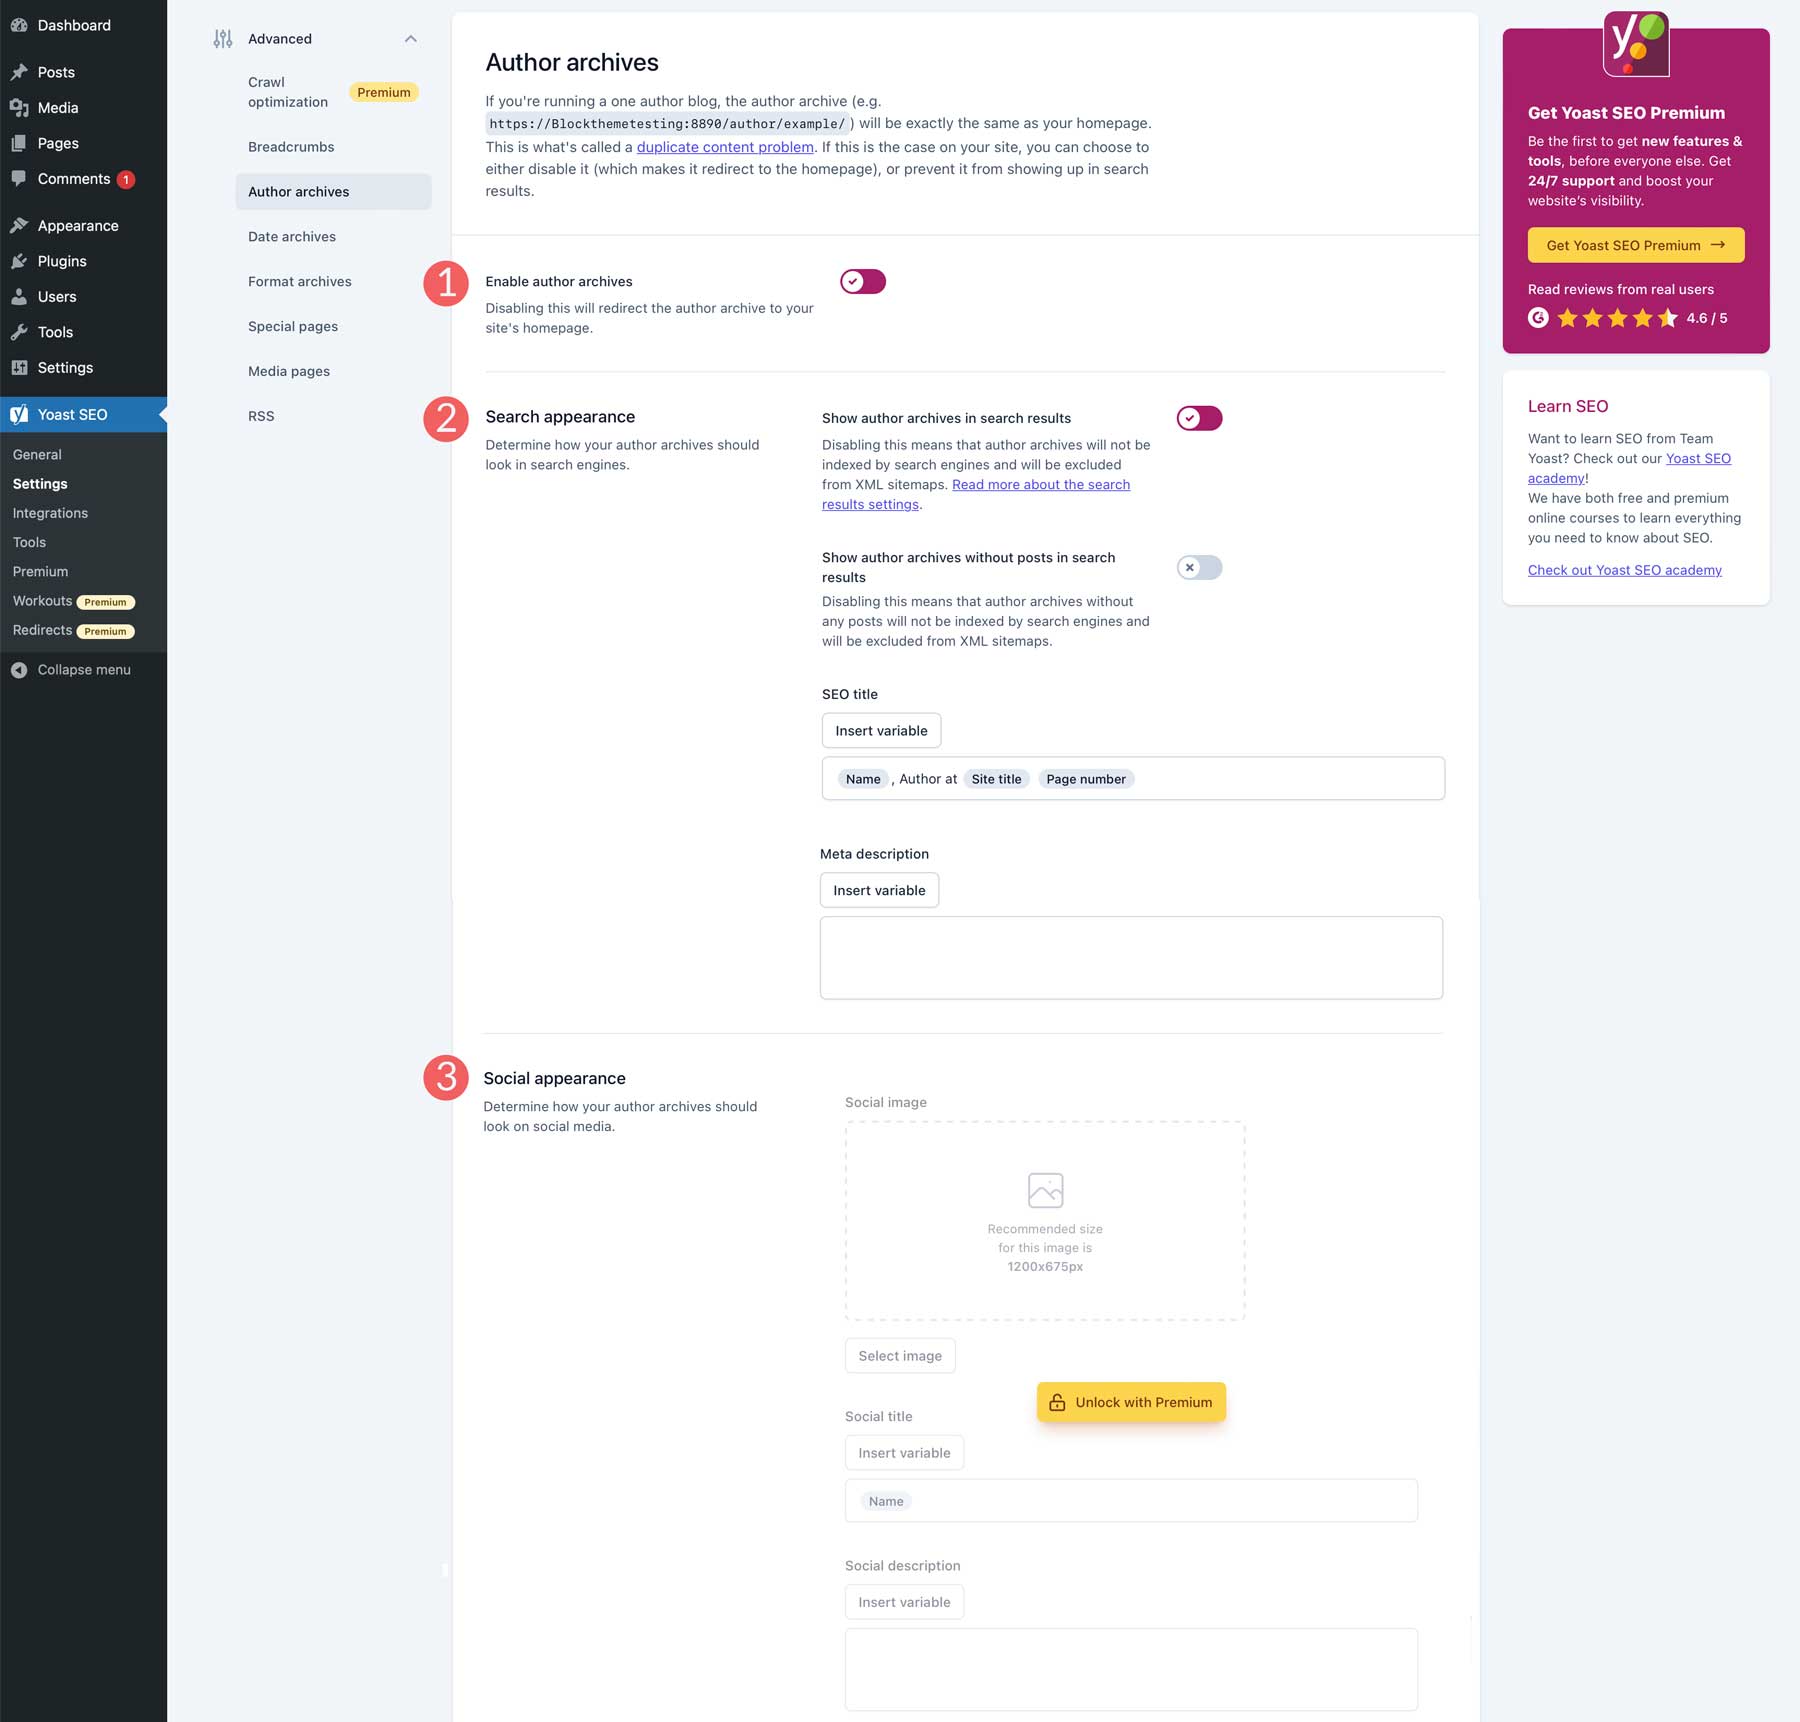Image resolution: width=1800 pixels, height=1722 pixels.
Task: Click the Author archives page heading
Action: tap(572, 63)
